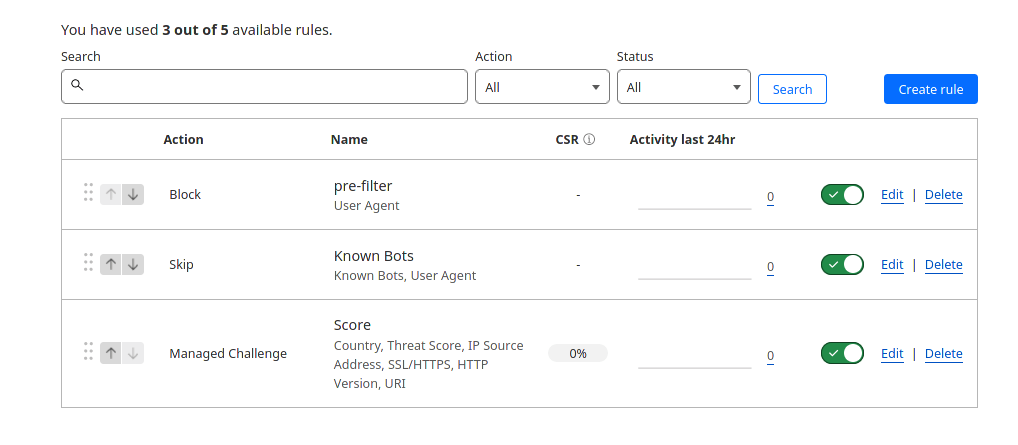The height and width of the screenshot is (445, 1018).
Task: Edit the pre-filter rule
Action: pyautogui.click(x=892, y=195)
